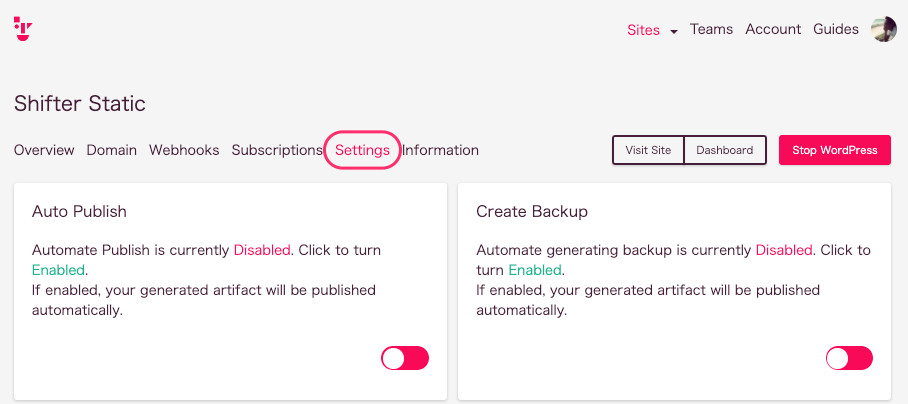Switch to the Overview tab
The image size is (908, 404).
(44, 150)
